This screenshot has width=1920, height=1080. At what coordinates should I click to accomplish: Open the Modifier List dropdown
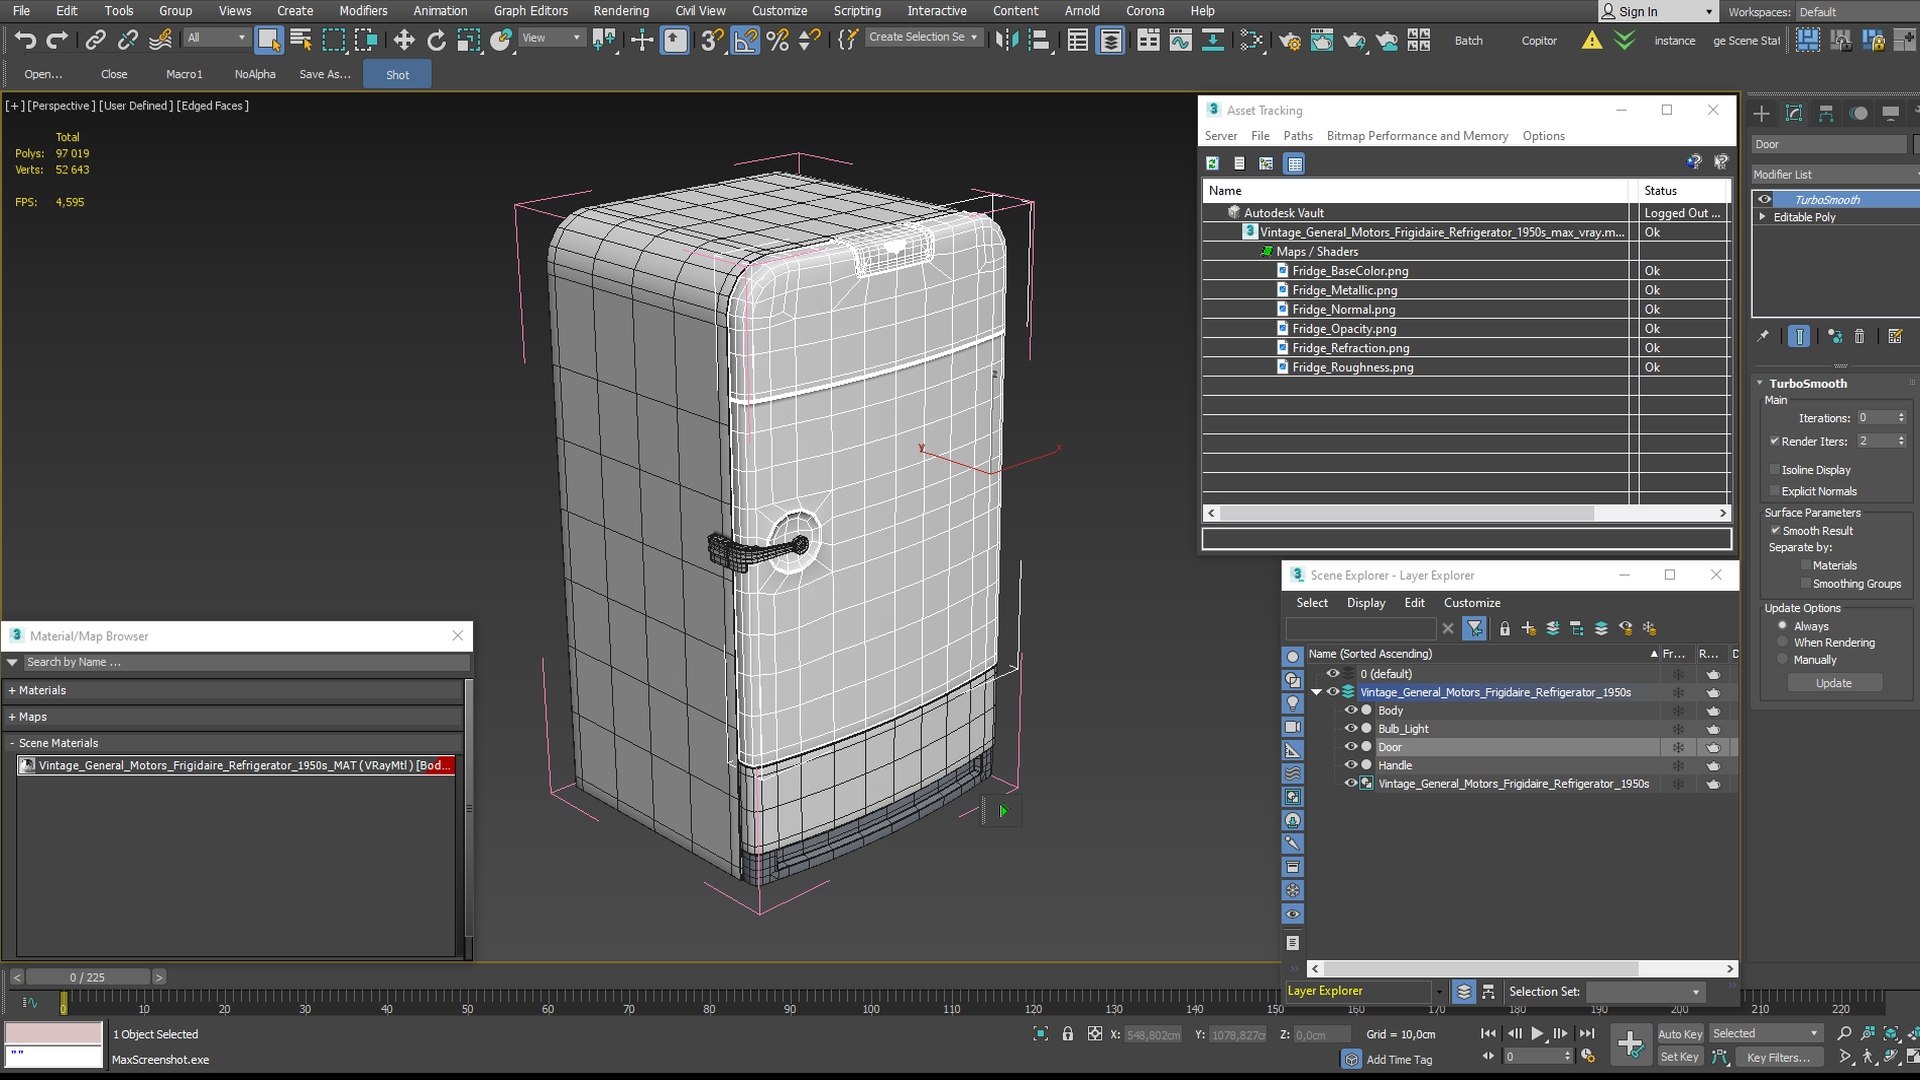[x=1834, y=174]
